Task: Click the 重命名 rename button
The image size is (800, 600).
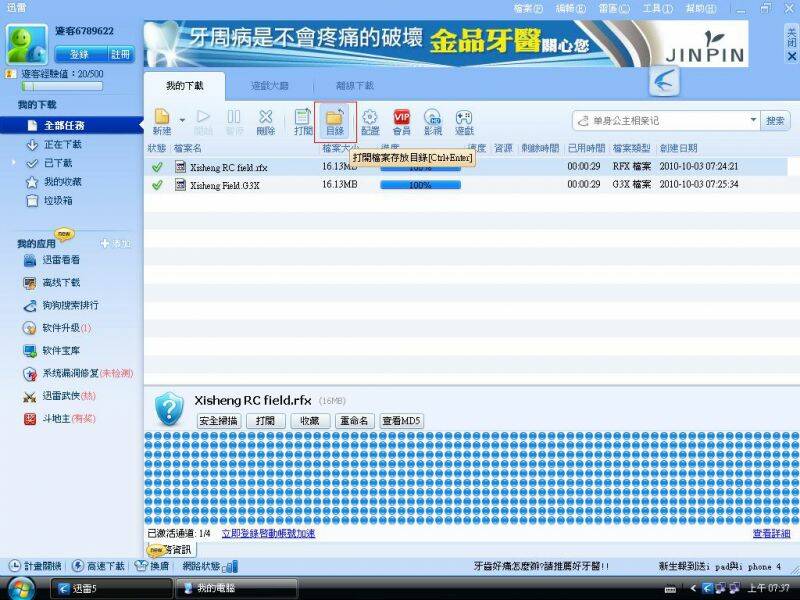Action: [354, 421]
